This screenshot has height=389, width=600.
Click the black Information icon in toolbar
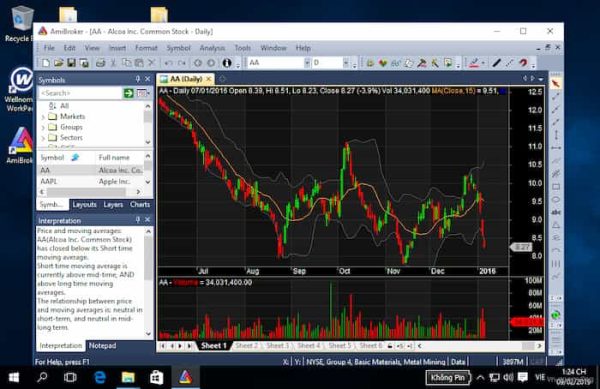point(227,63)
